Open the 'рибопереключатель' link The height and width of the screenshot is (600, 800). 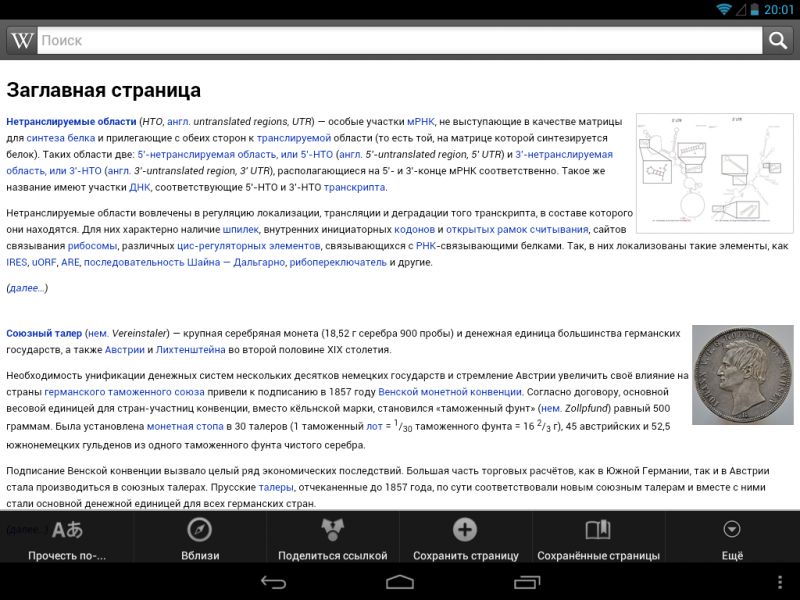click(339, 262)
